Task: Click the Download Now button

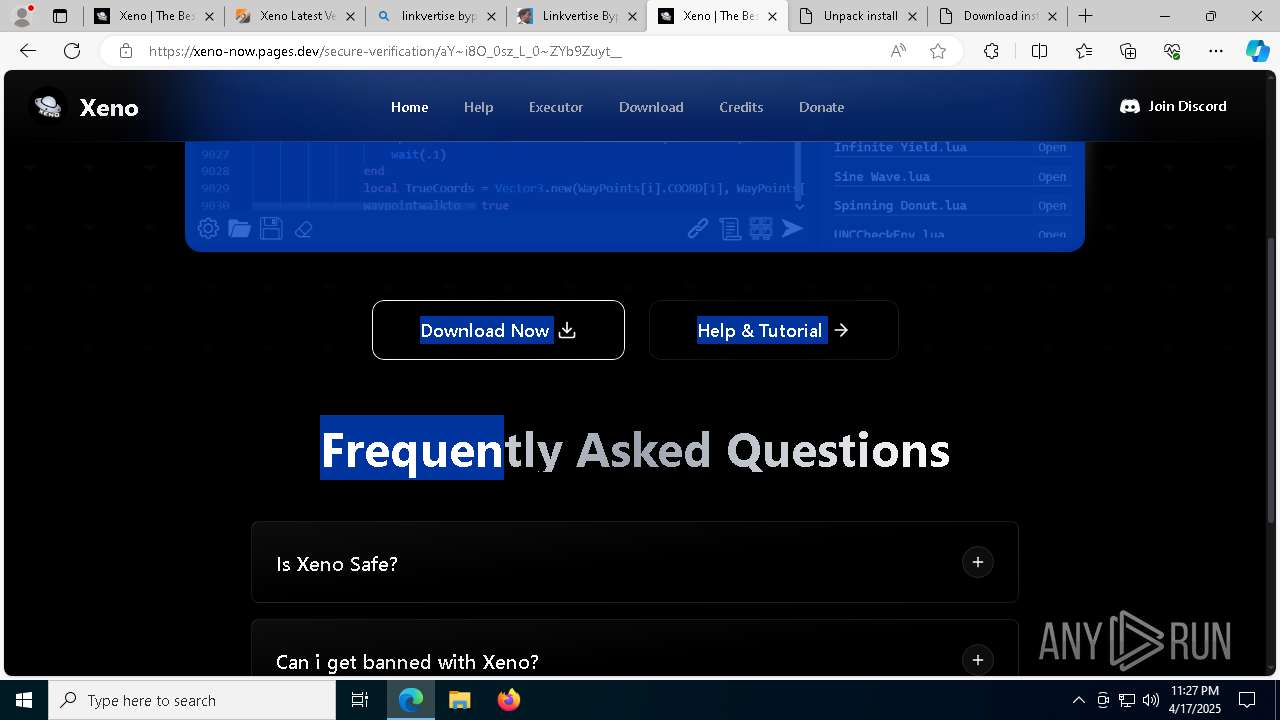Action: click(x=498, y=330)
